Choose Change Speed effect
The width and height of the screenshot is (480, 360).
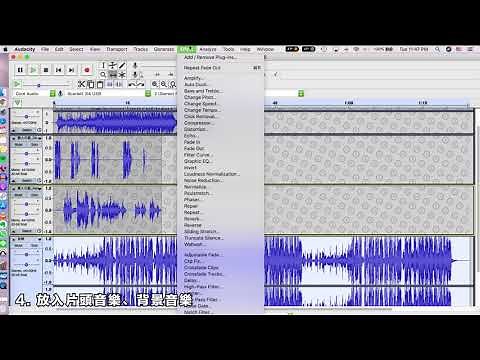[x=220, y=104]
